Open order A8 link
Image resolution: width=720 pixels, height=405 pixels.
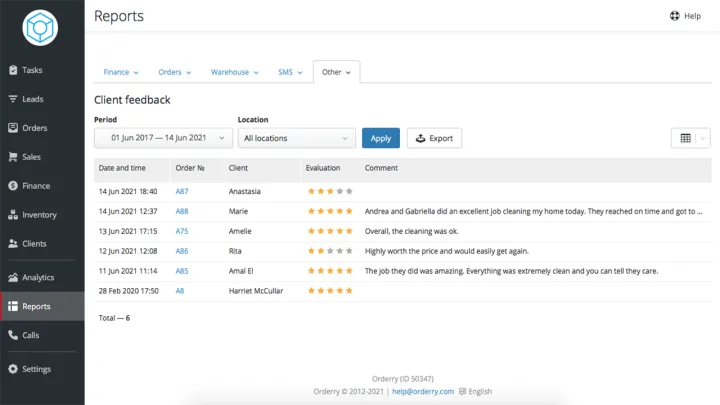[180, 291]
